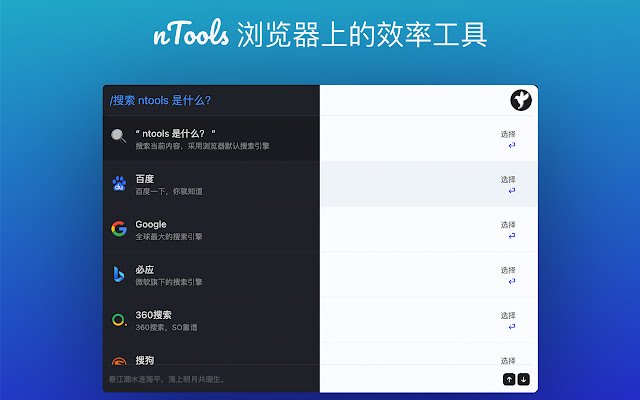This screenshot has height=400, width=640.
Task: Click the up arrow navigation button
Action: coord(509,379)
